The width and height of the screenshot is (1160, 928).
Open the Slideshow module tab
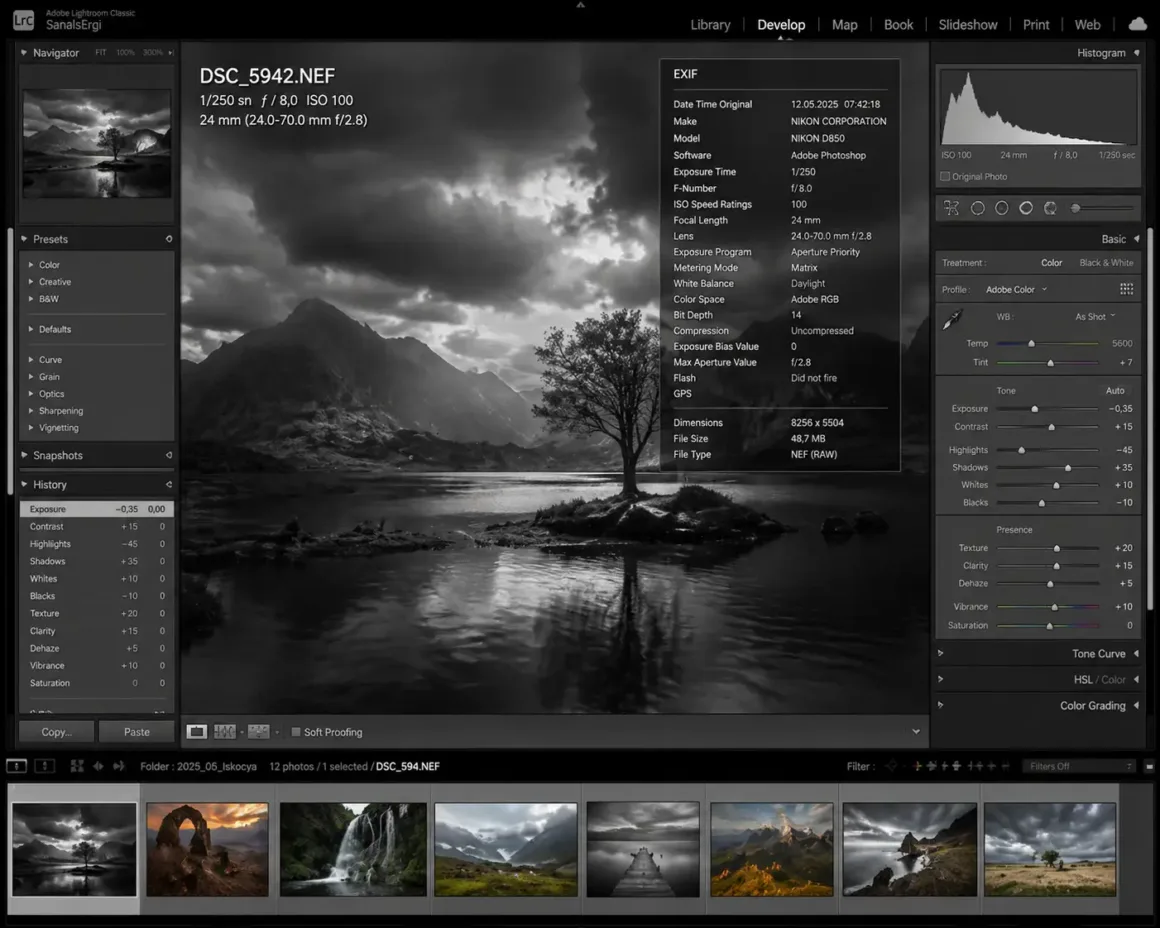967,25
